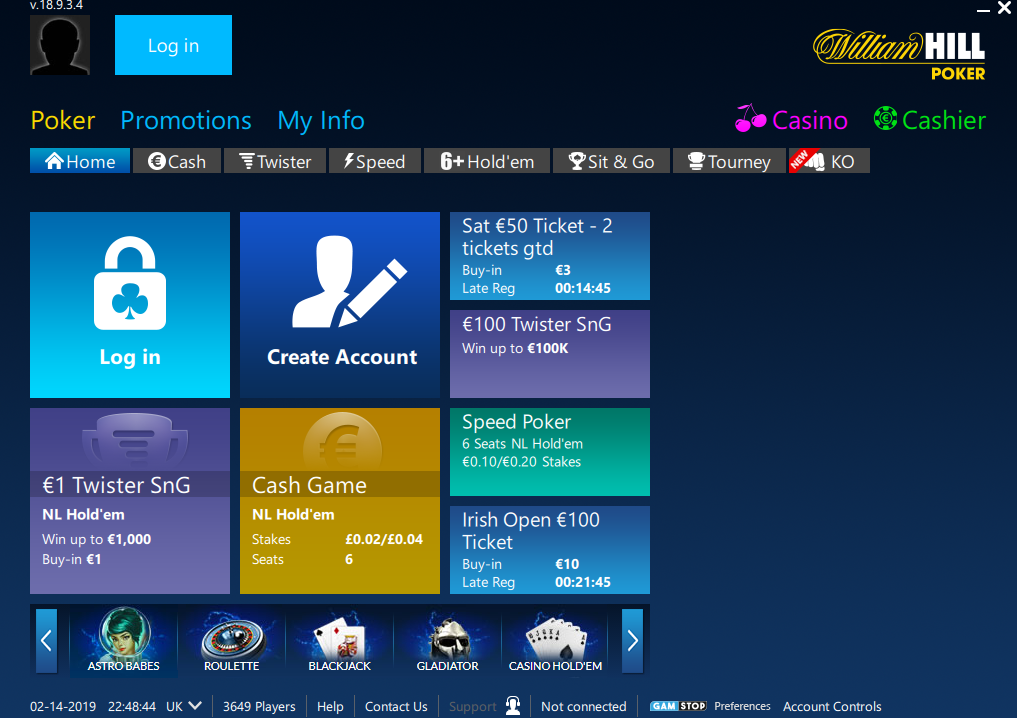Open the UK language dropdown
Viewport: 1017px width, 718px height.
[x=183, y=705]
